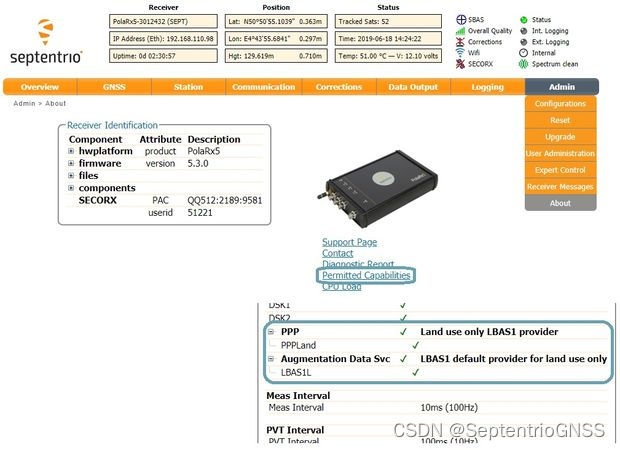The image size is (620, 450).
Task: Select Expert Control in Admin menu
Action: [x=560, y=170]
